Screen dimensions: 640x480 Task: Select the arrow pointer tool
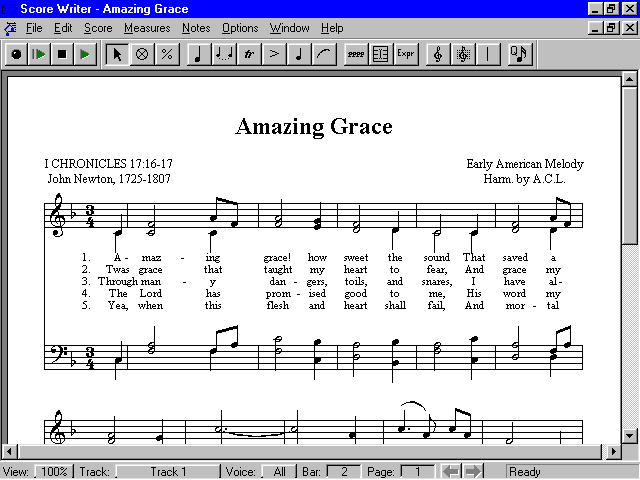coord(117,54)
